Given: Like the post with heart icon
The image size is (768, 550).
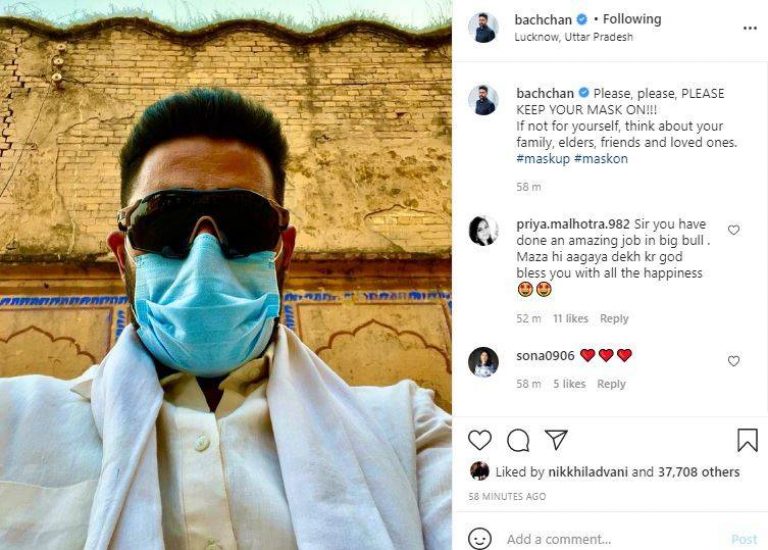Looking at the screenshot, I should pyautogui.click(x=480, y=439).
